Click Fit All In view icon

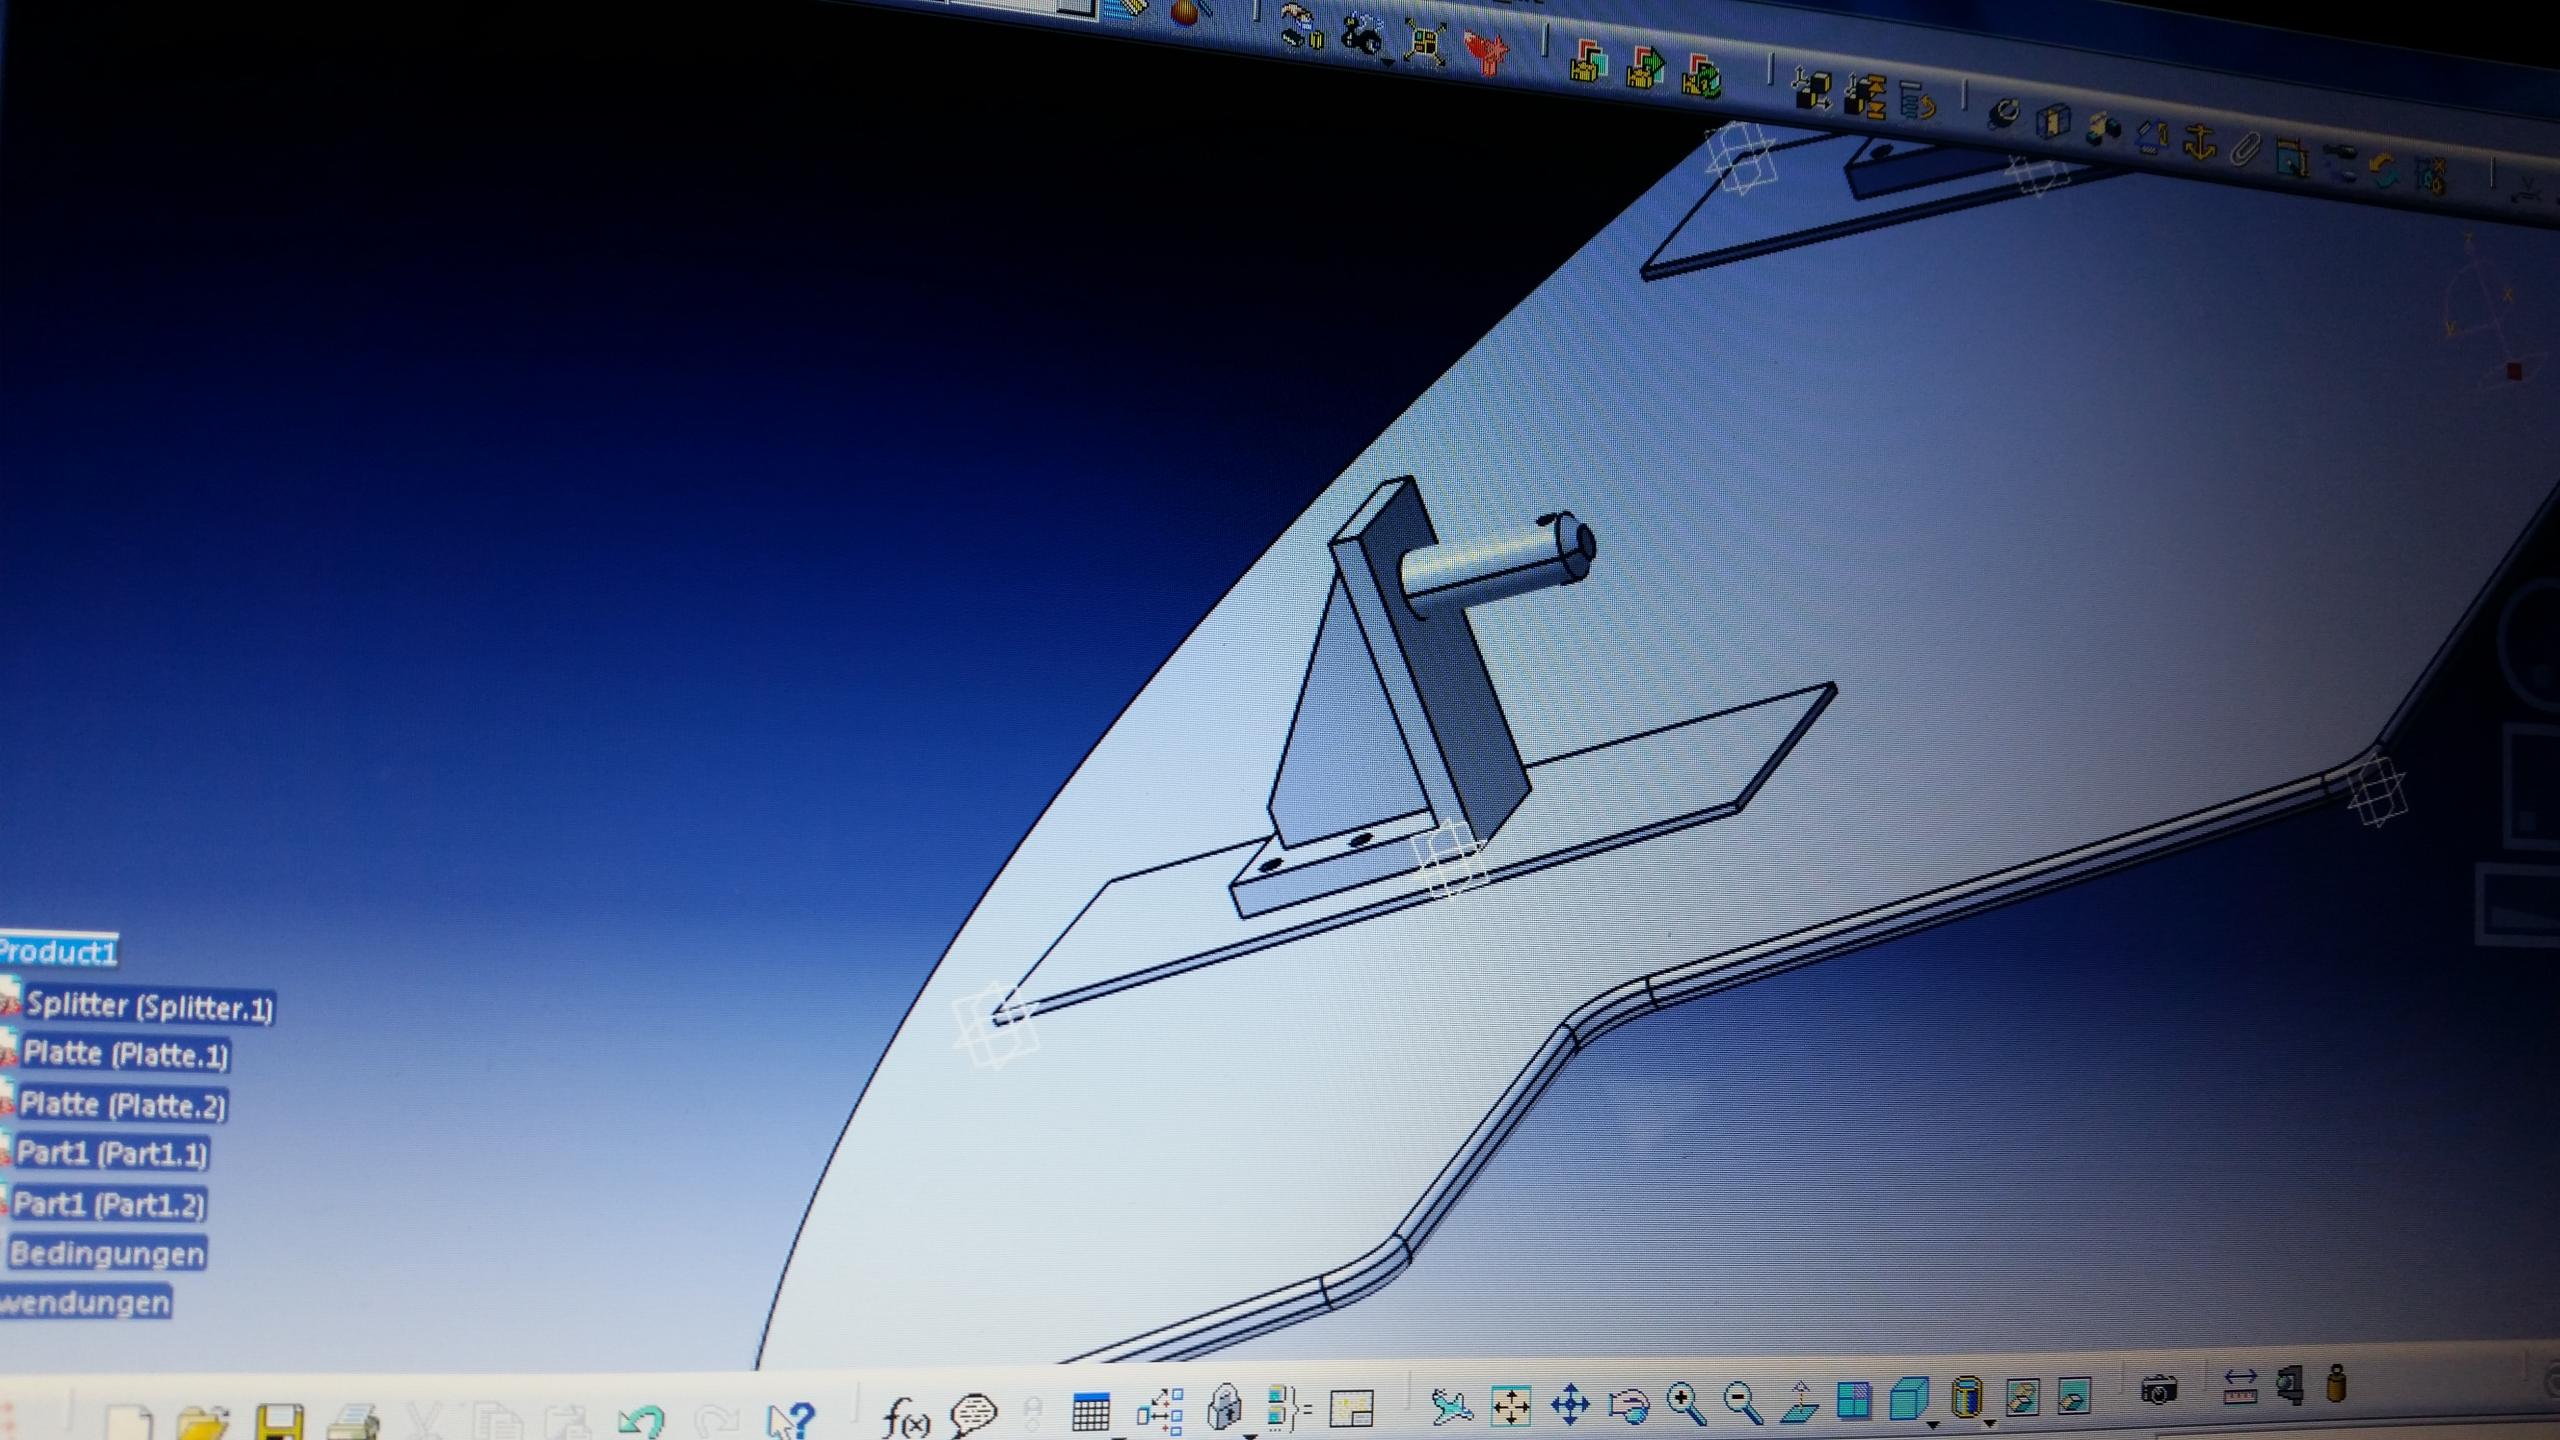point(1510,1405)
